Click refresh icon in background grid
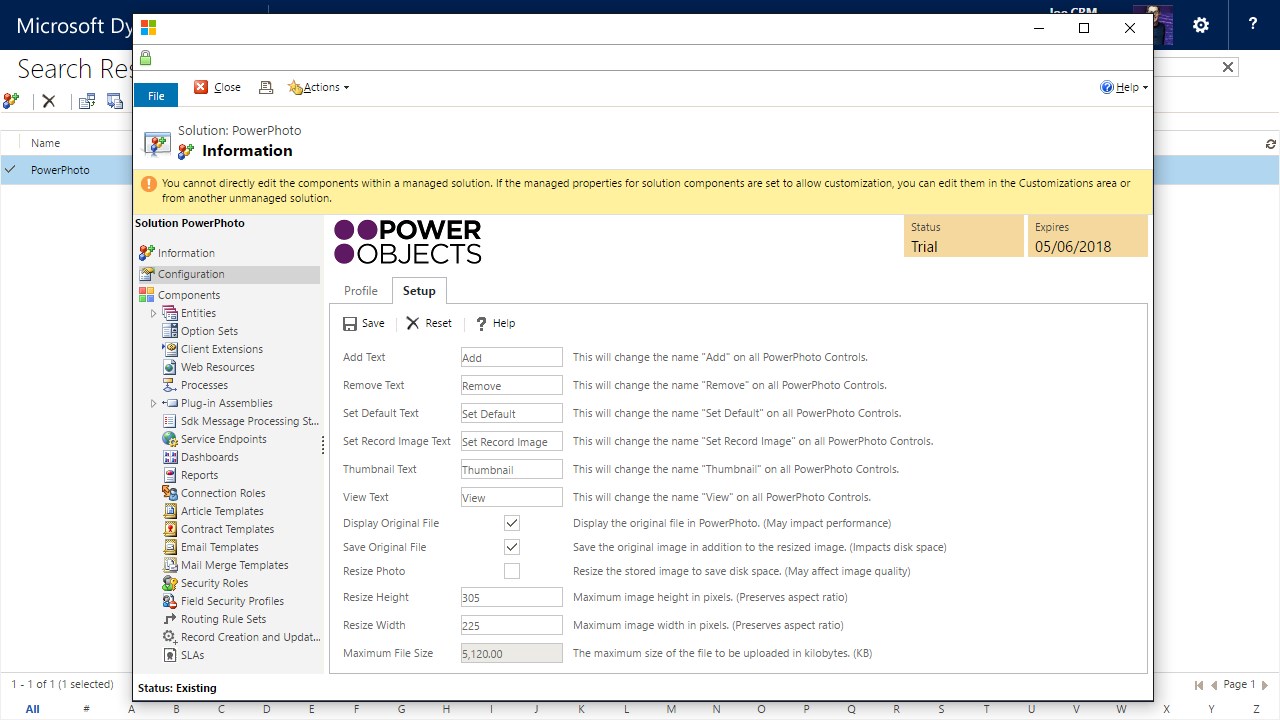The height and width of the screenshot is (720, 1280). tap(1271, 144)
